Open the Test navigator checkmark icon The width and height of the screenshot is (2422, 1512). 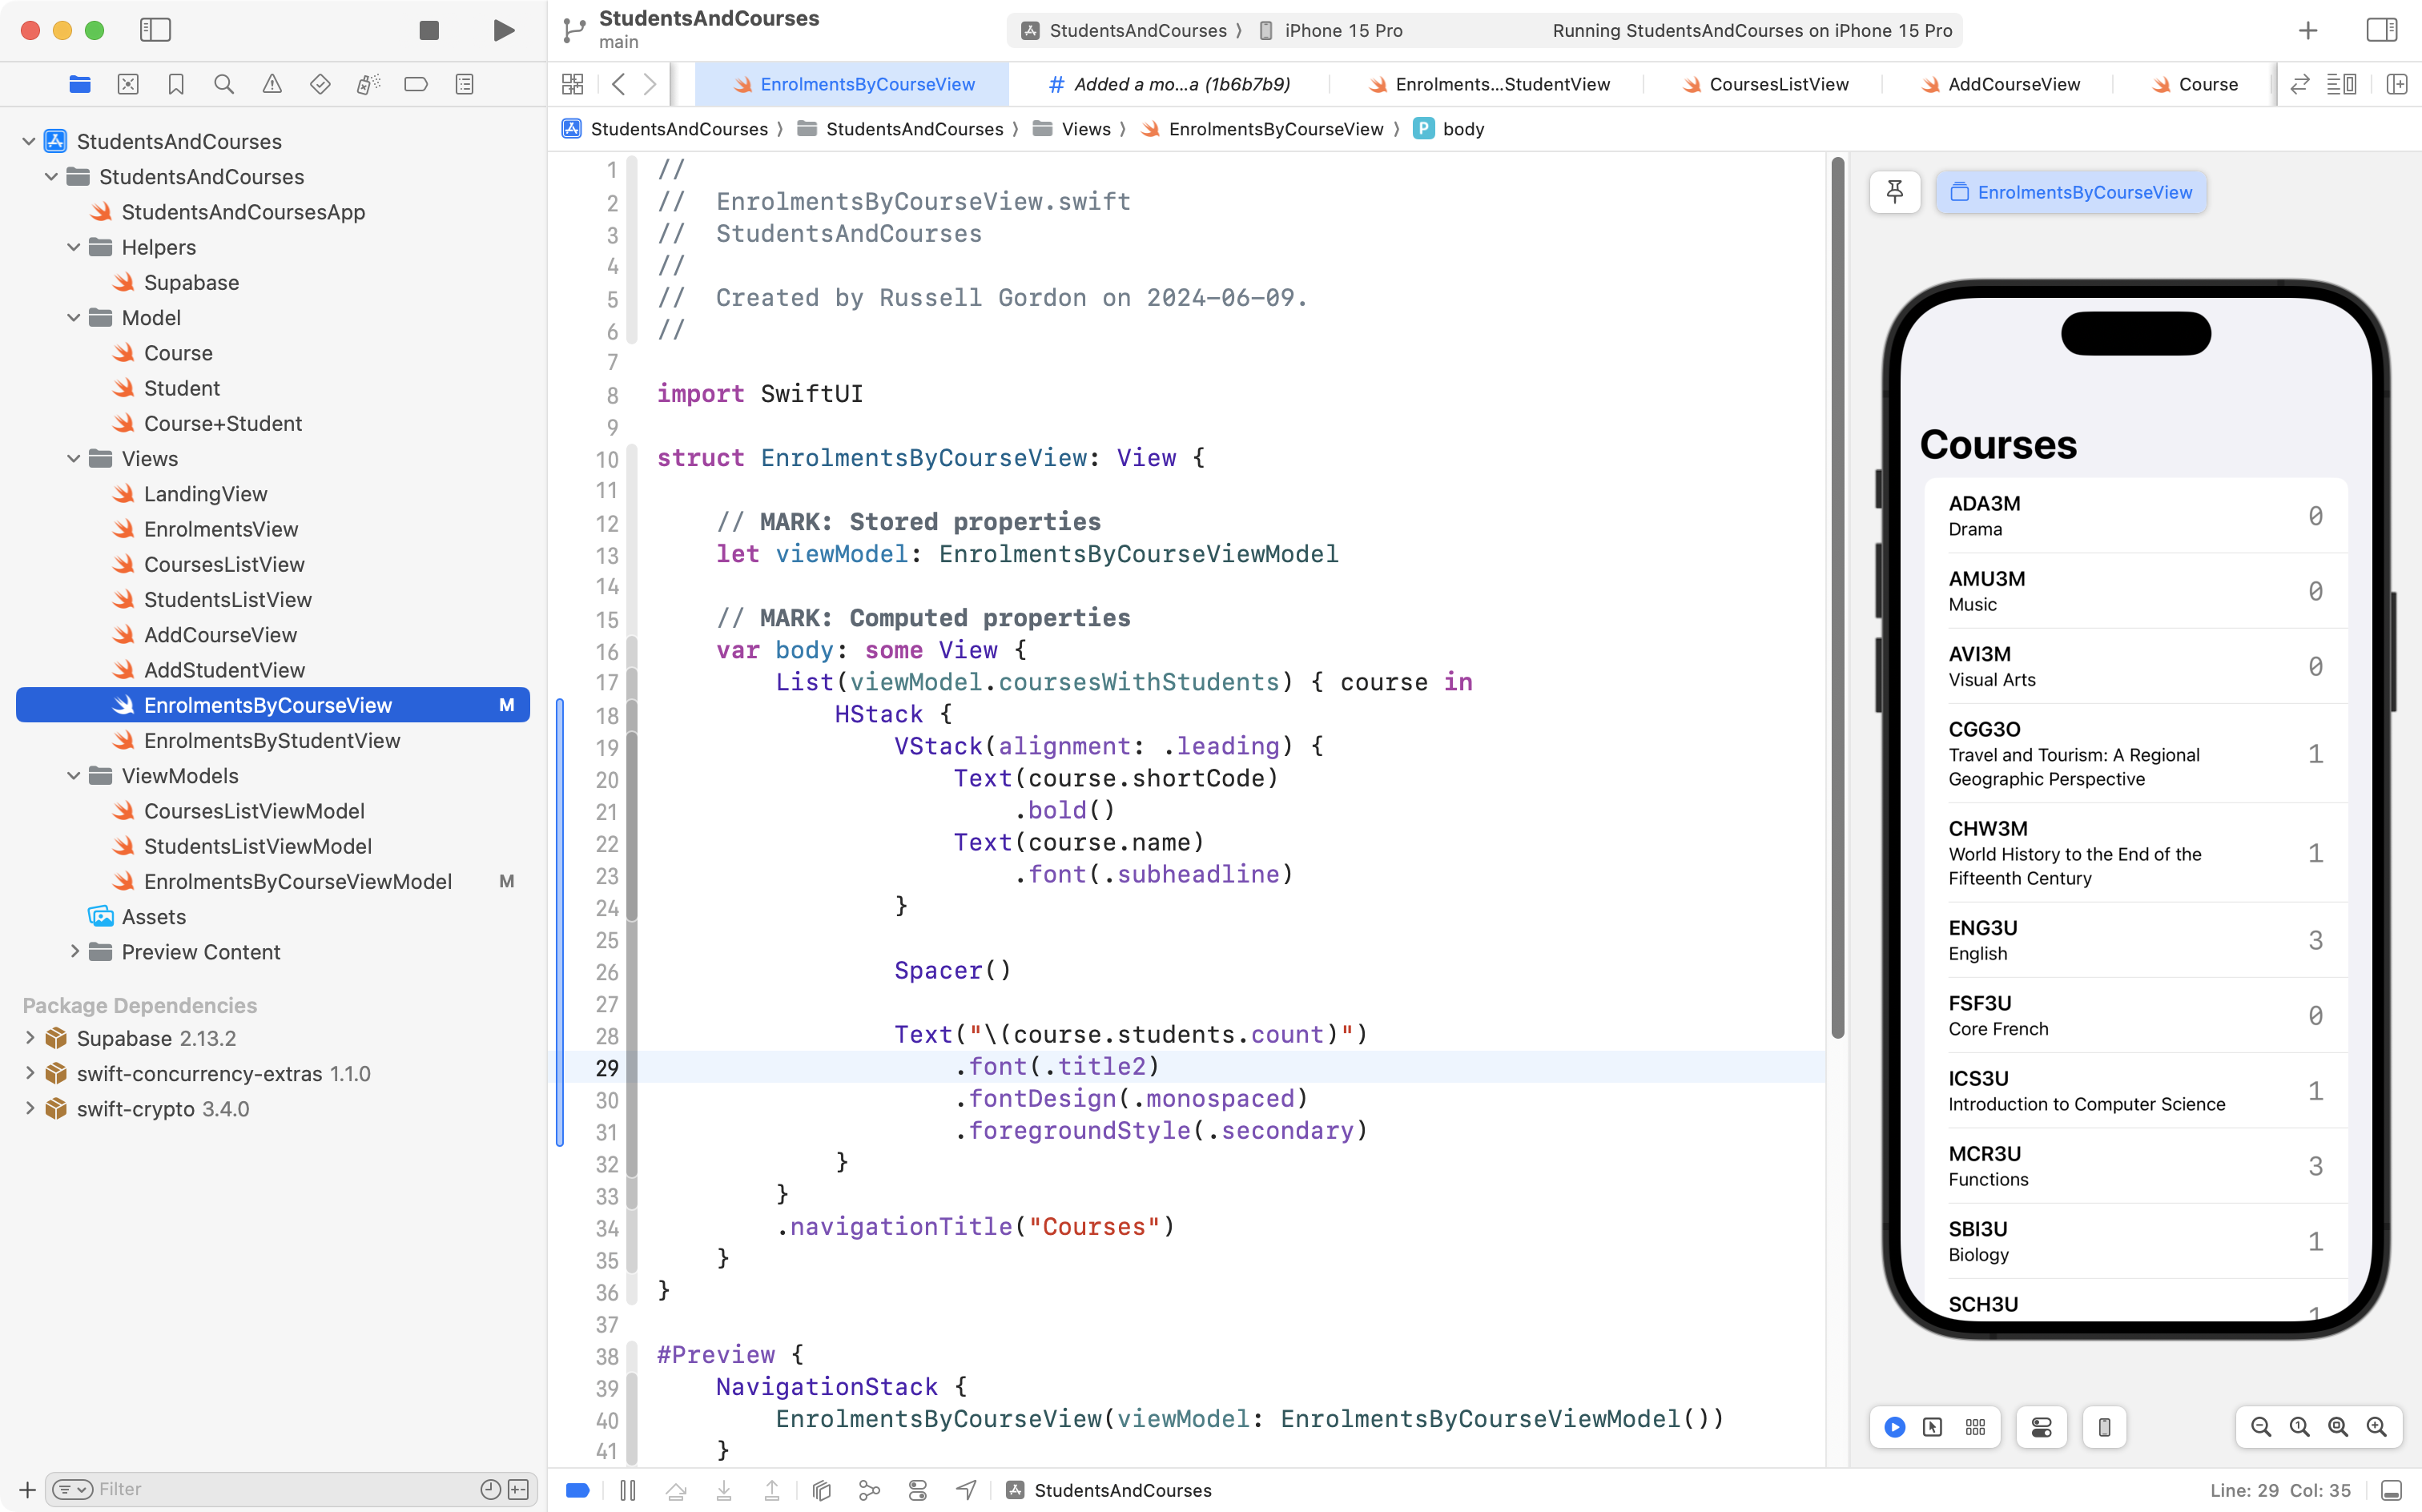coord(320,84)
